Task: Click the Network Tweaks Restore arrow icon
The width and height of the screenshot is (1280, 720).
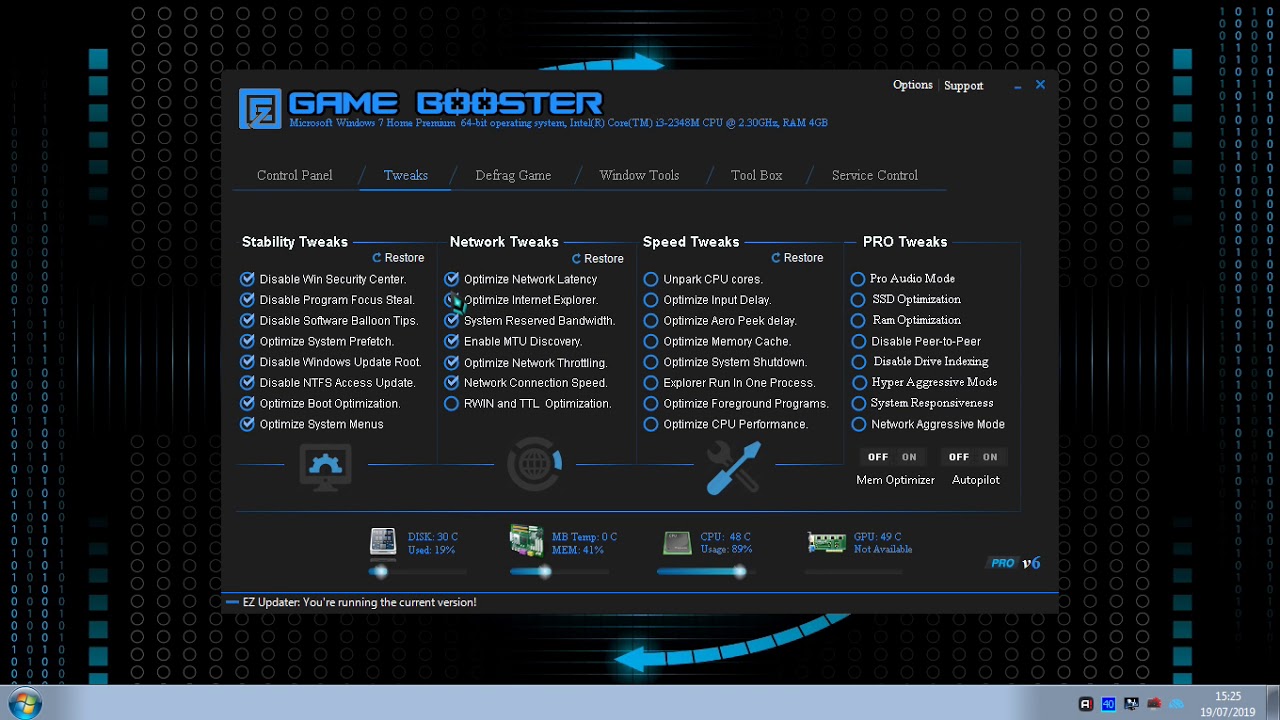Action: coord(576,259)
